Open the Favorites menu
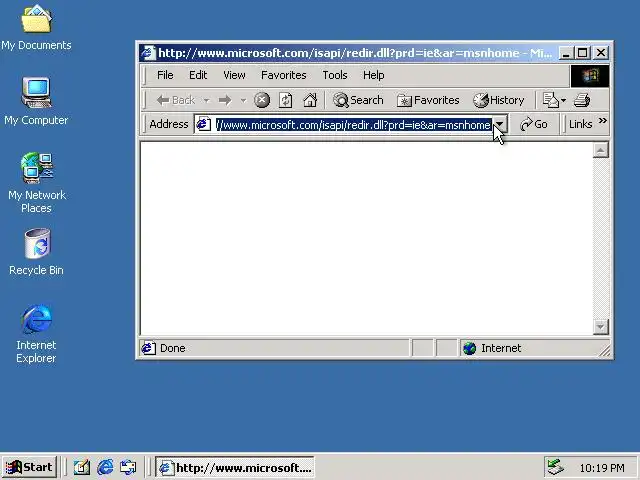 [284, 75]
